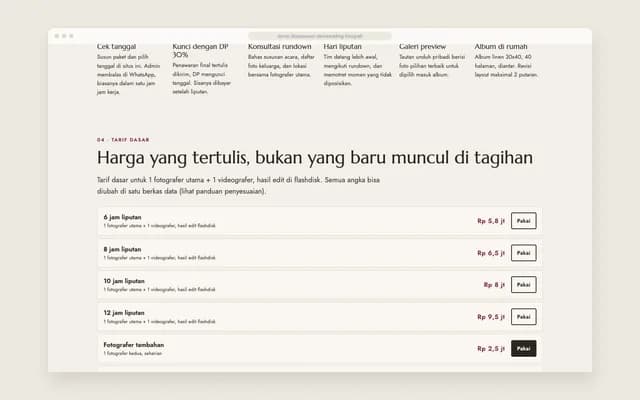This screenshot has height=400, width=640.
Task: Click the 10 jam liputan title
Action: pyautogui.click(x=124, y=281)
